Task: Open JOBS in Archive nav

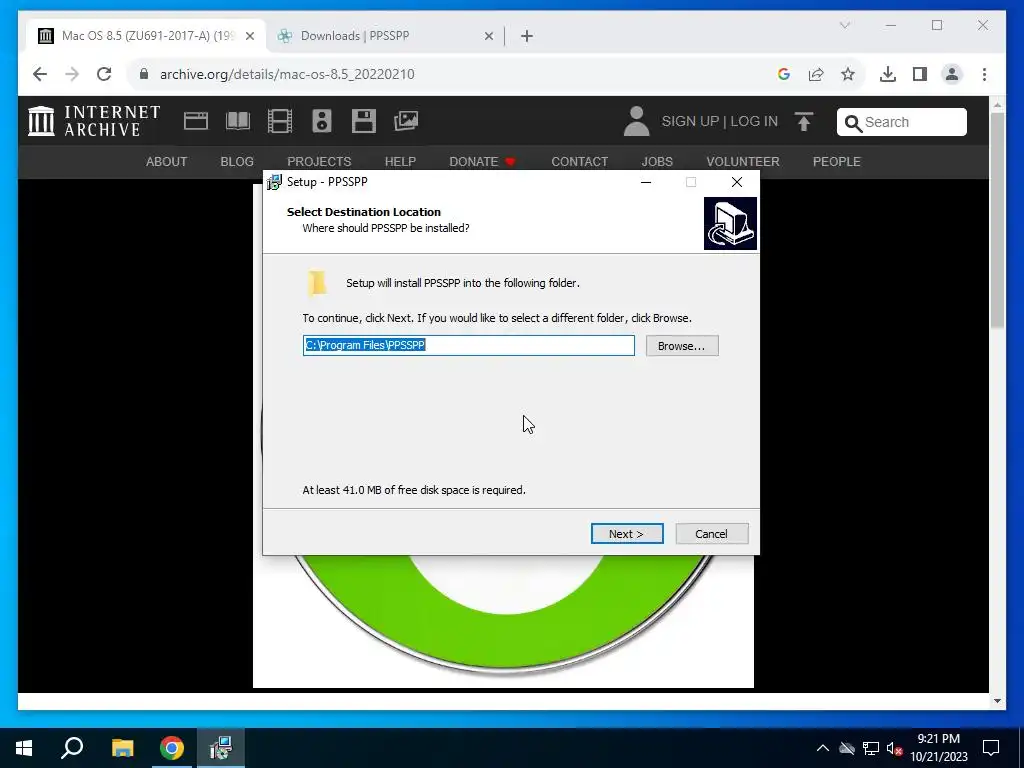Action: point(657,161)
